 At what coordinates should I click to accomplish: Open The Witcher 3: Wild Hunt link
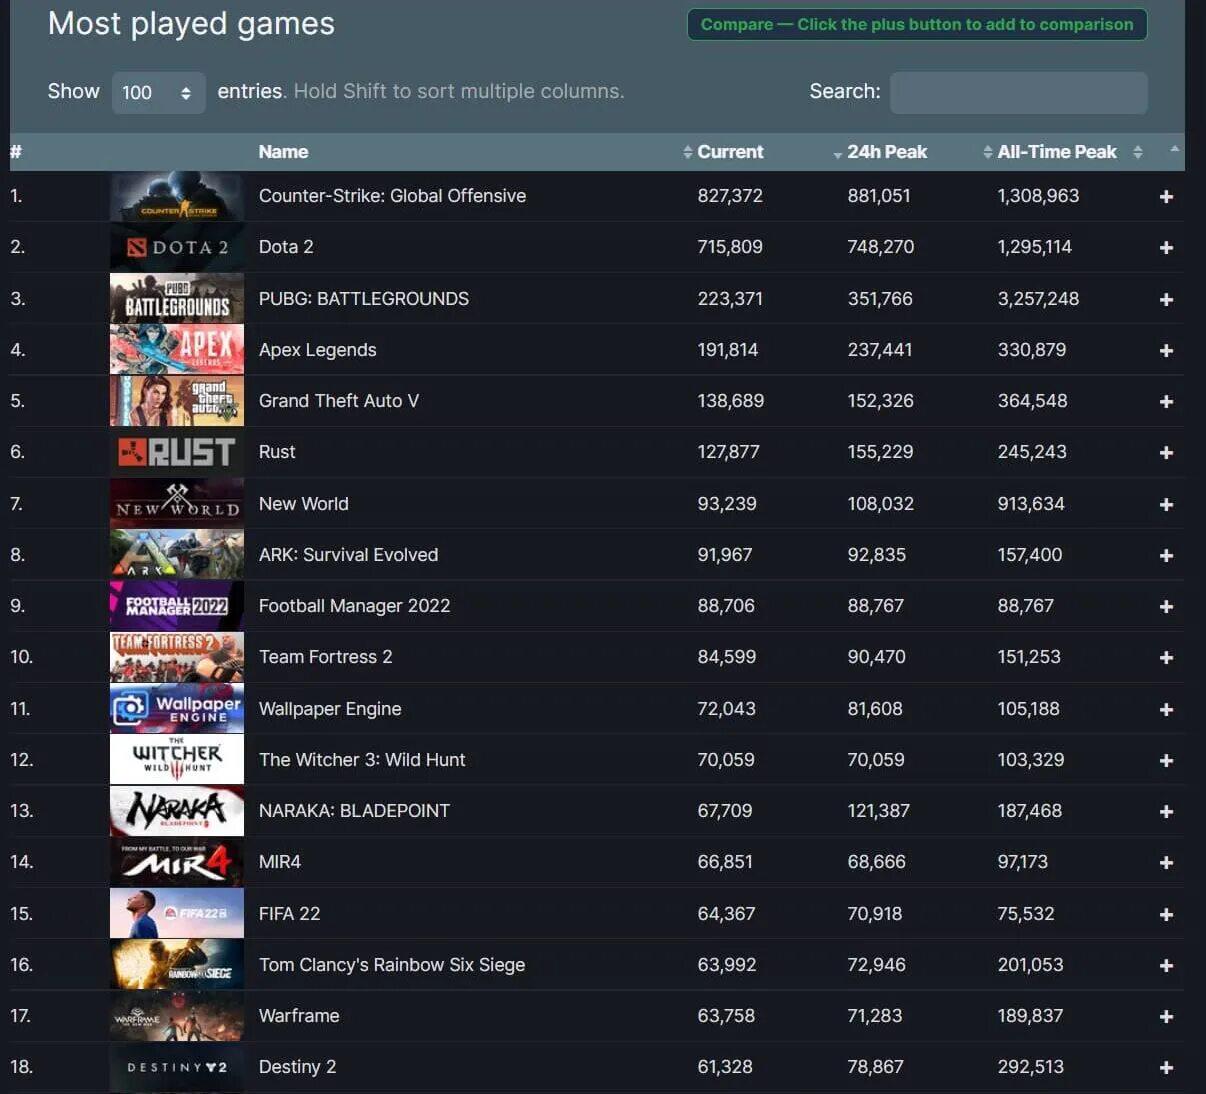click(362, 760)
